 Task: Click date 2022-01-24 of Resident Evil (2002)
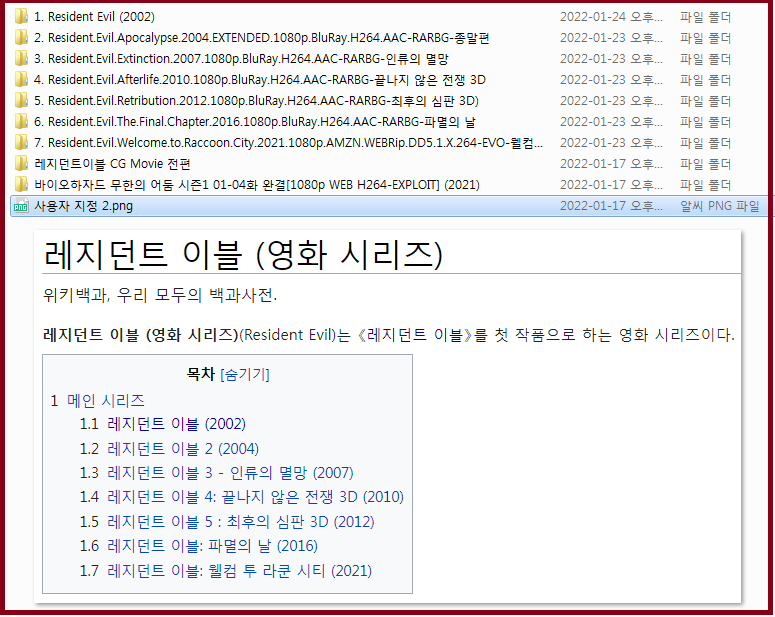[x=611, y=17]
